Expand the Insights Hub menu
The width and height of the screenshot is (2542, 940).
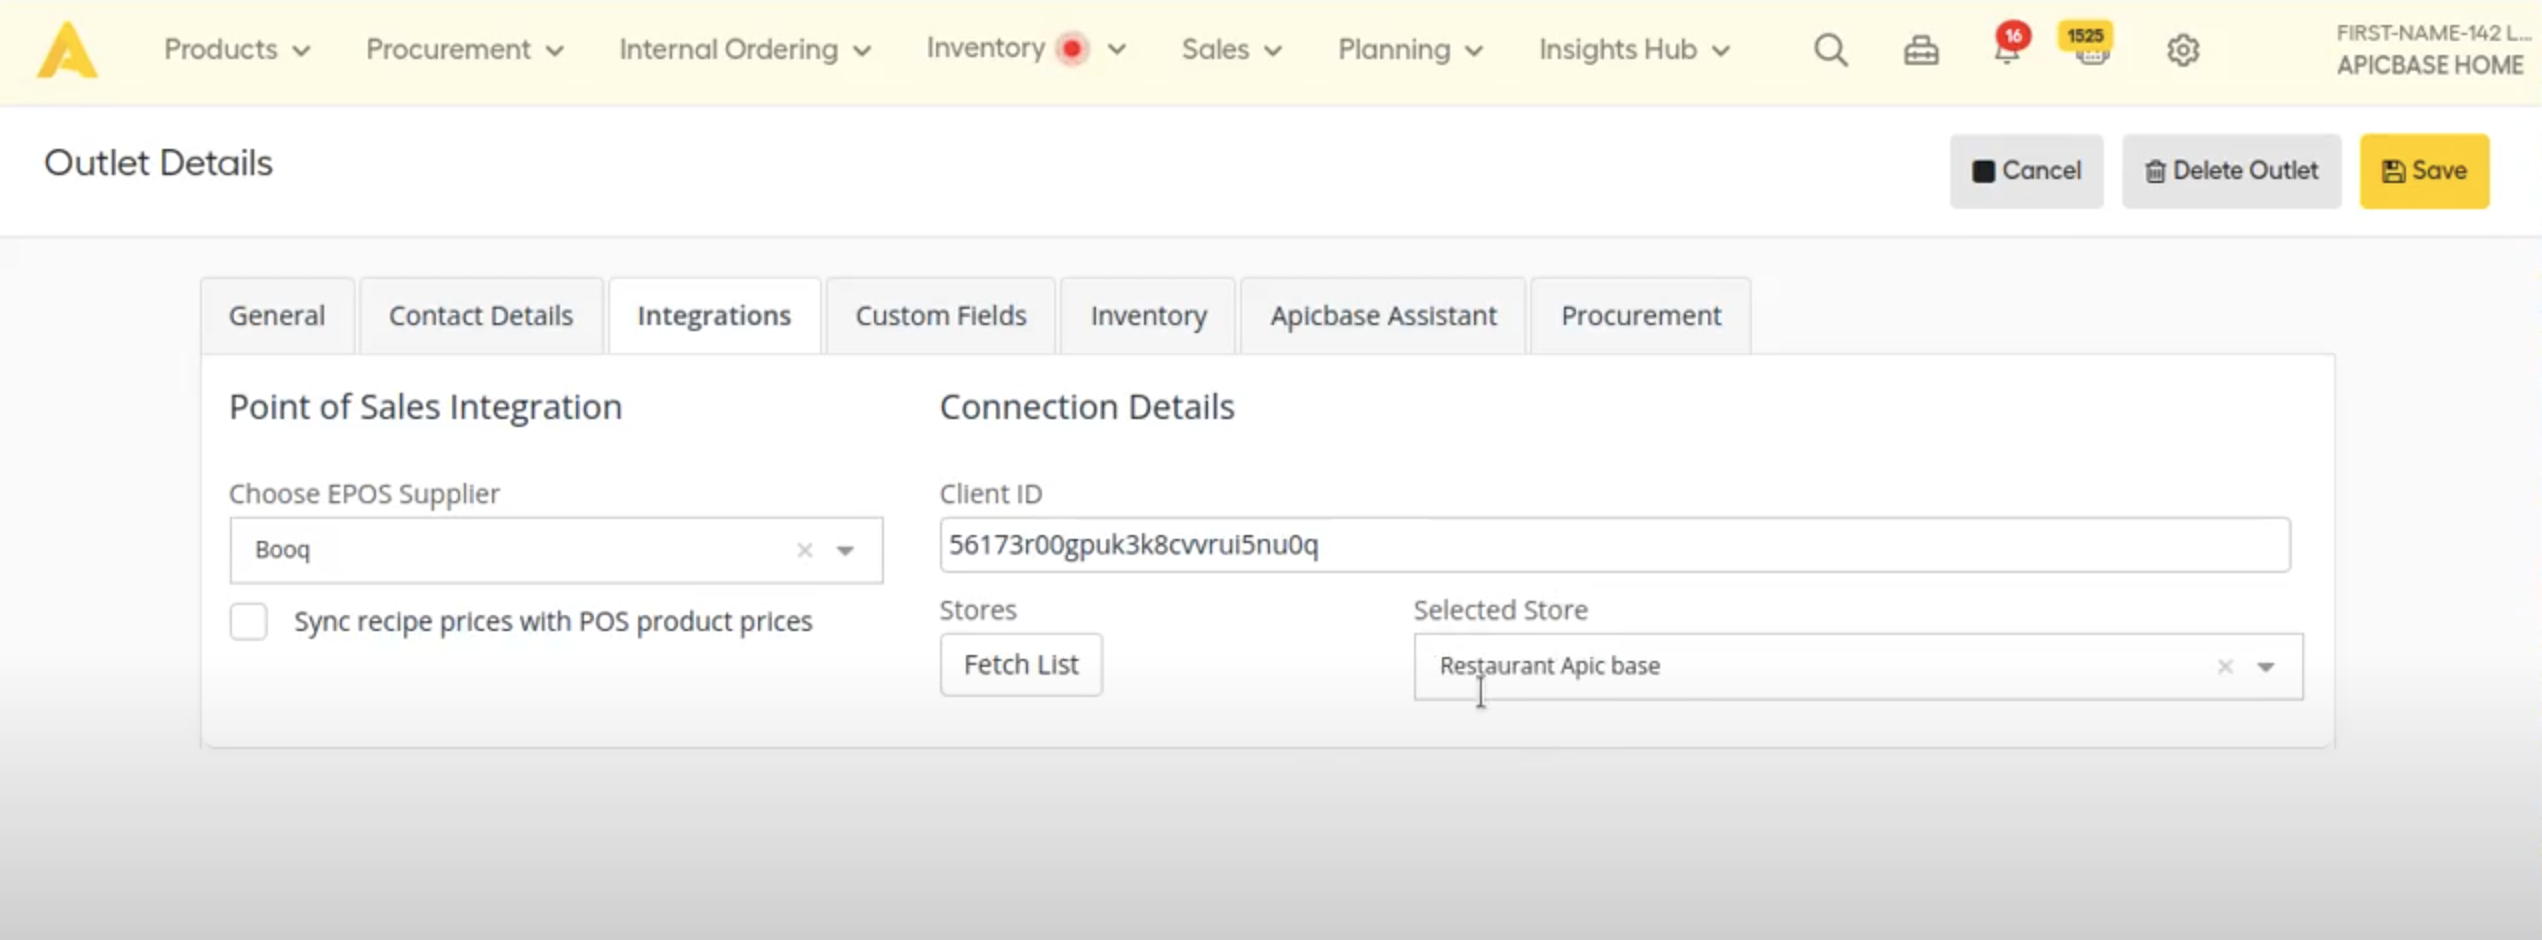point(1634,49)
